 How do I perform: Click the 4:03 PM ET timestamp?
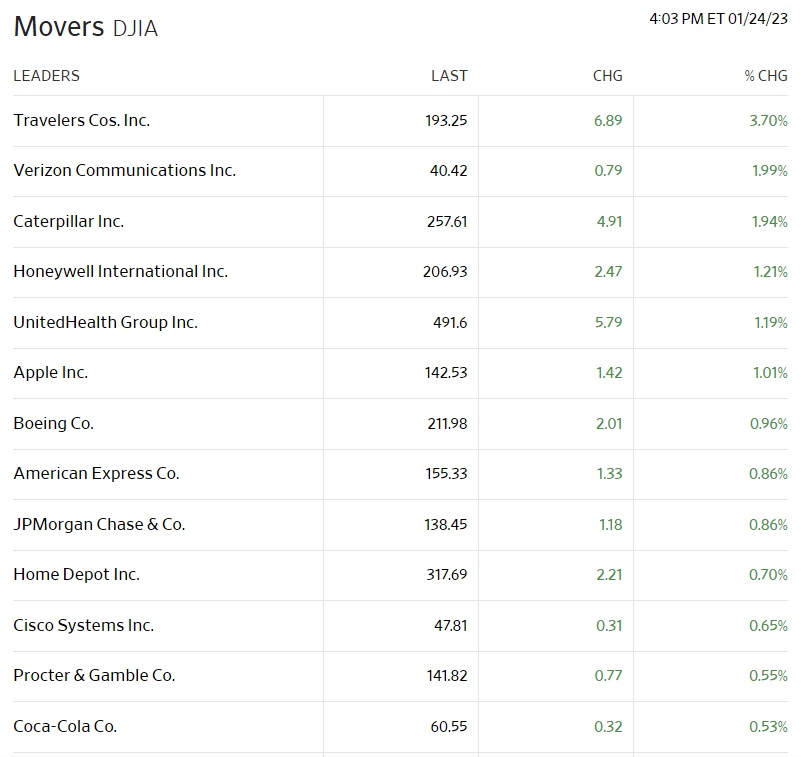[718, 19]
